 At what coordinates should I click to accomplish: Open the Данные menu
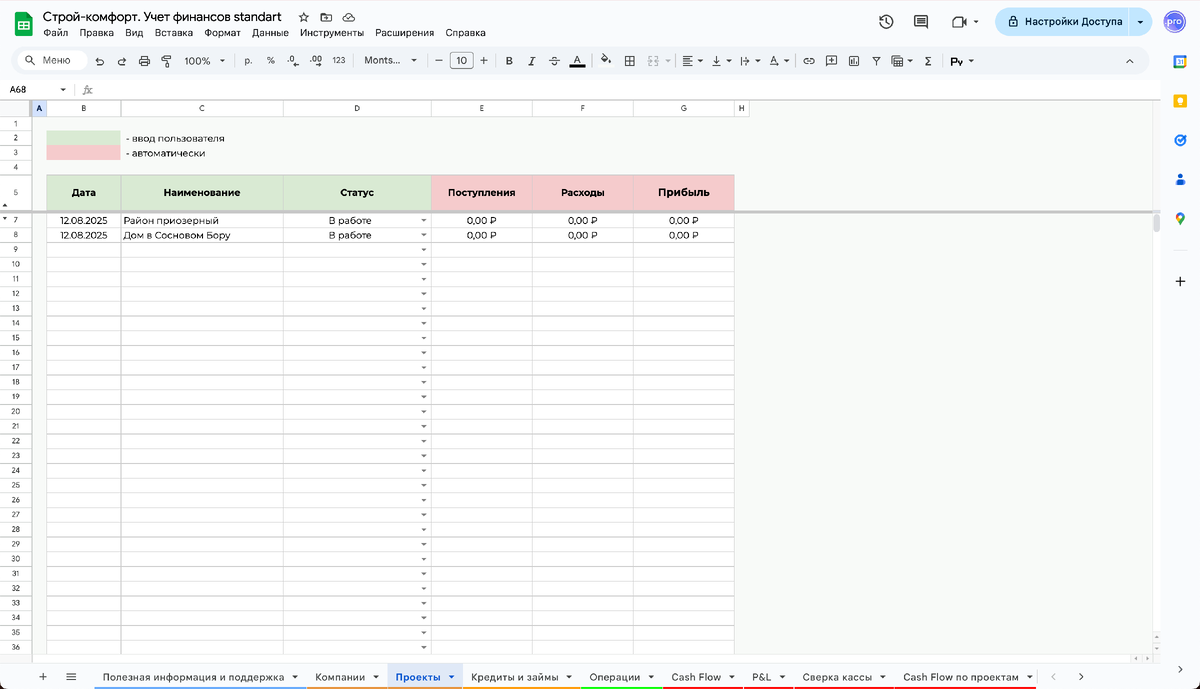270,33
